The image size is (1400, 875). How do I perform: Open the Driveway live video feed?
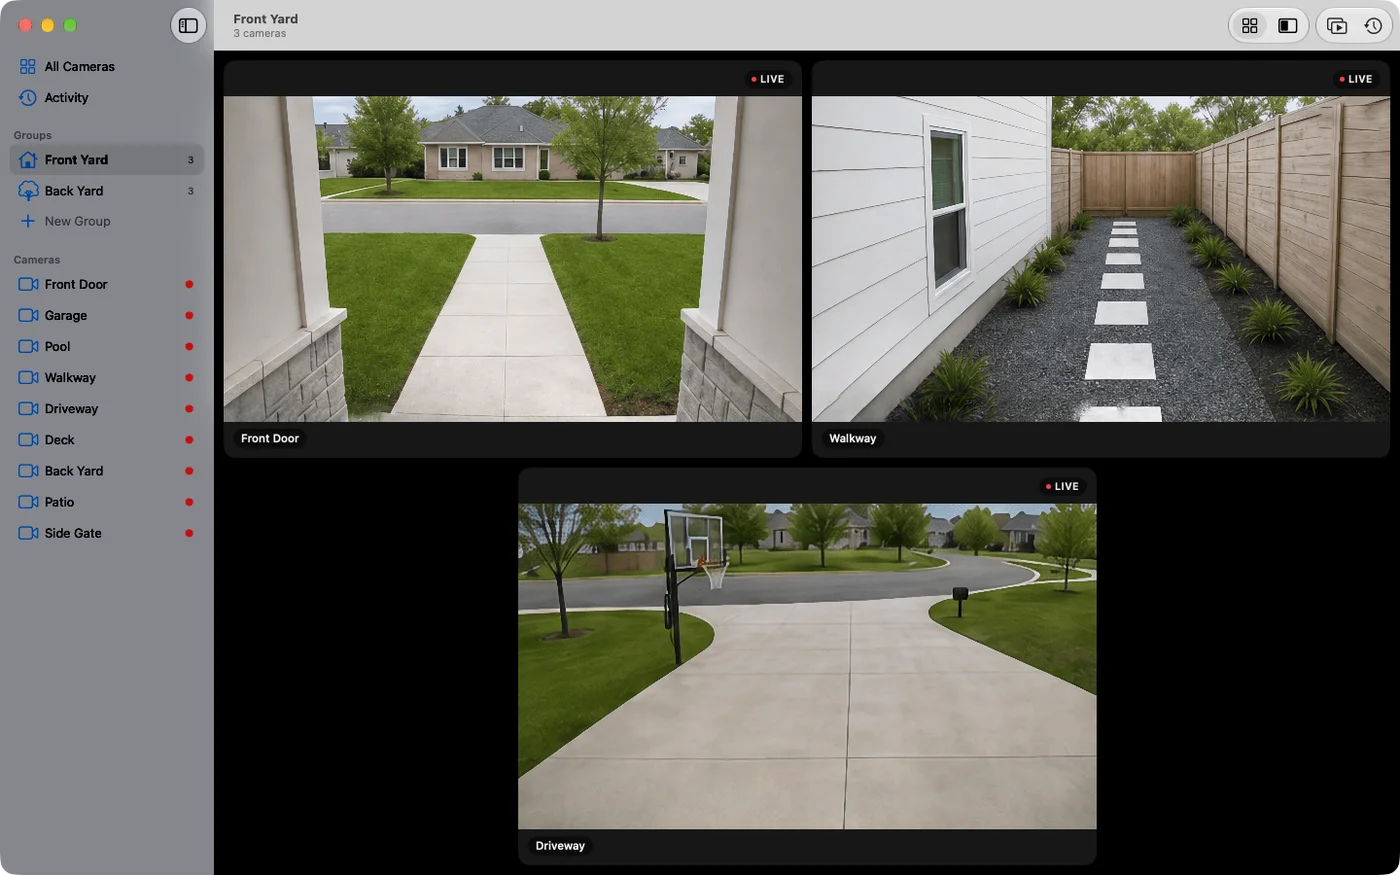tap(807, 666)
